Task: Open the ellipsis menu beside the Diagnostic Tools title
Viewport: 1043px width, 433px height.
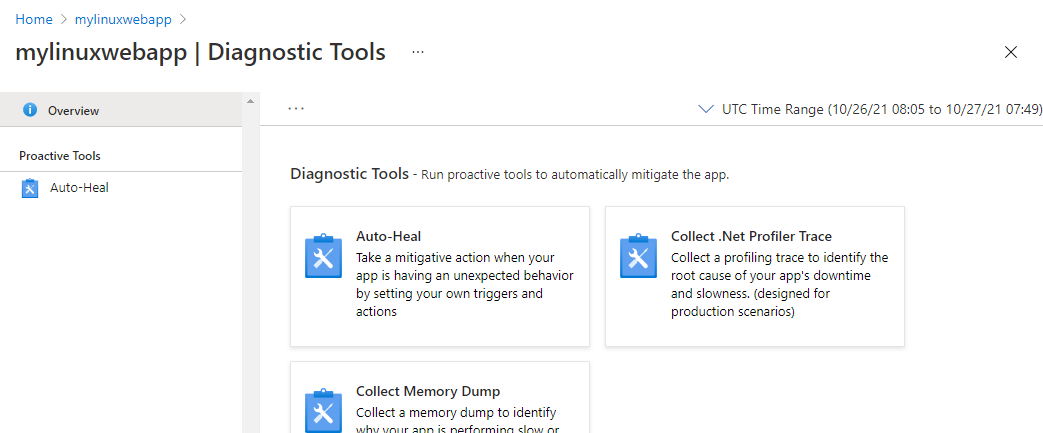Action: [x=418, y=52]
